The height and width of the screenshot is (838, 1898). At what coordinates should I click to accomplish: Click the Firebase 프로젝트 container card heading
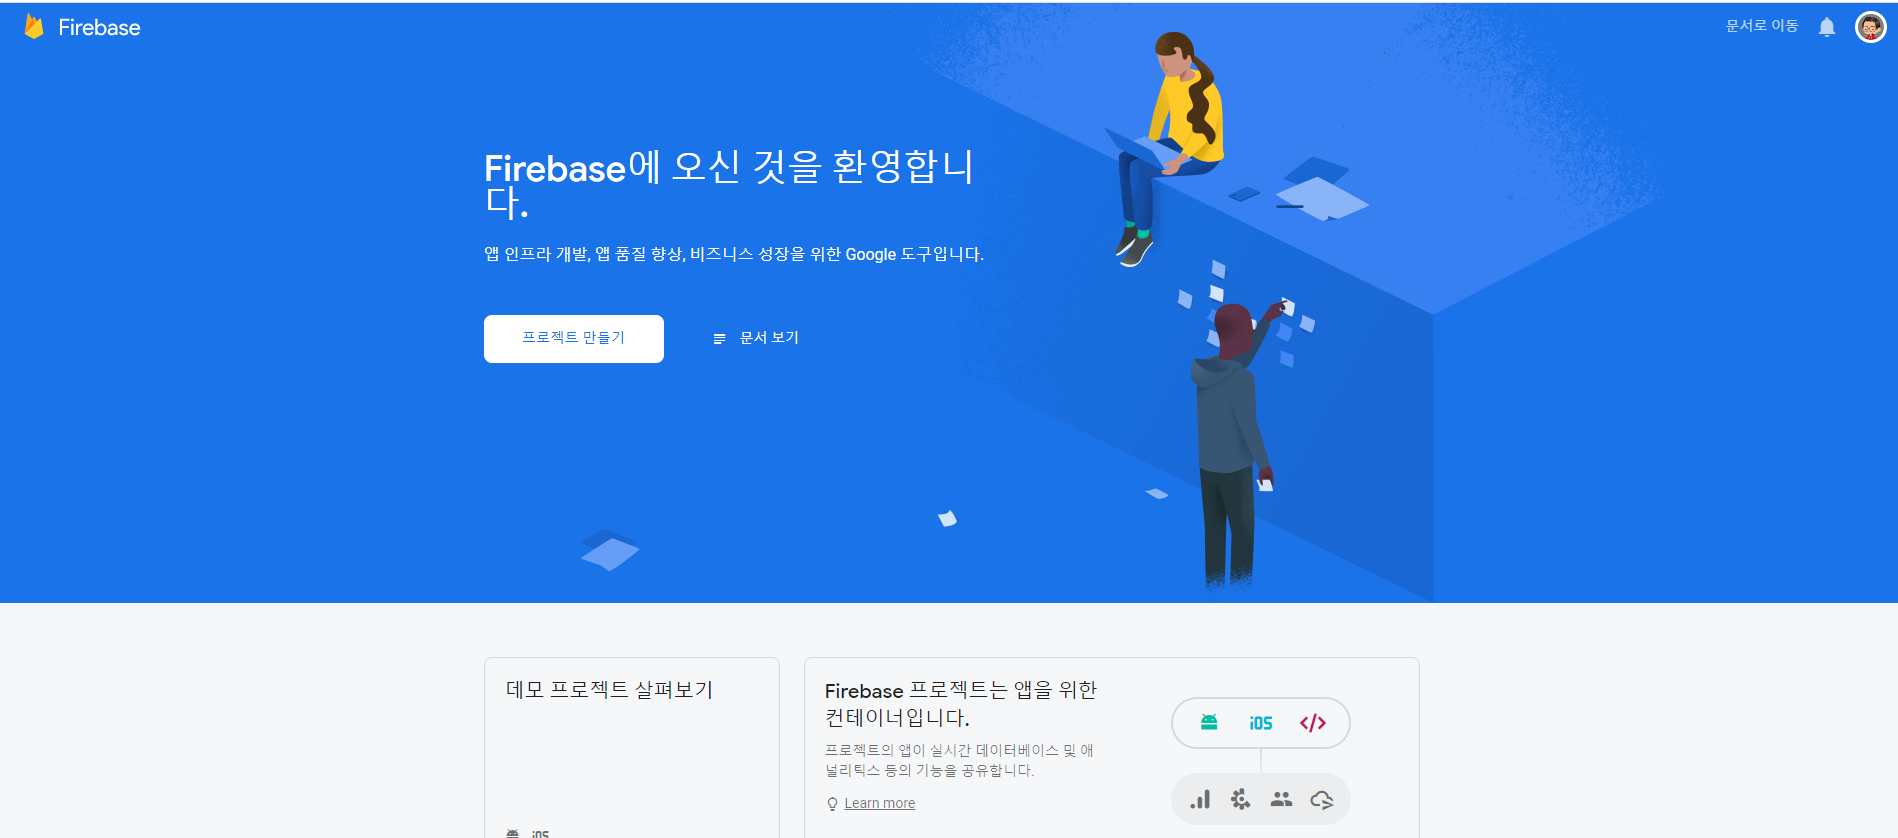tap(961, 704)
